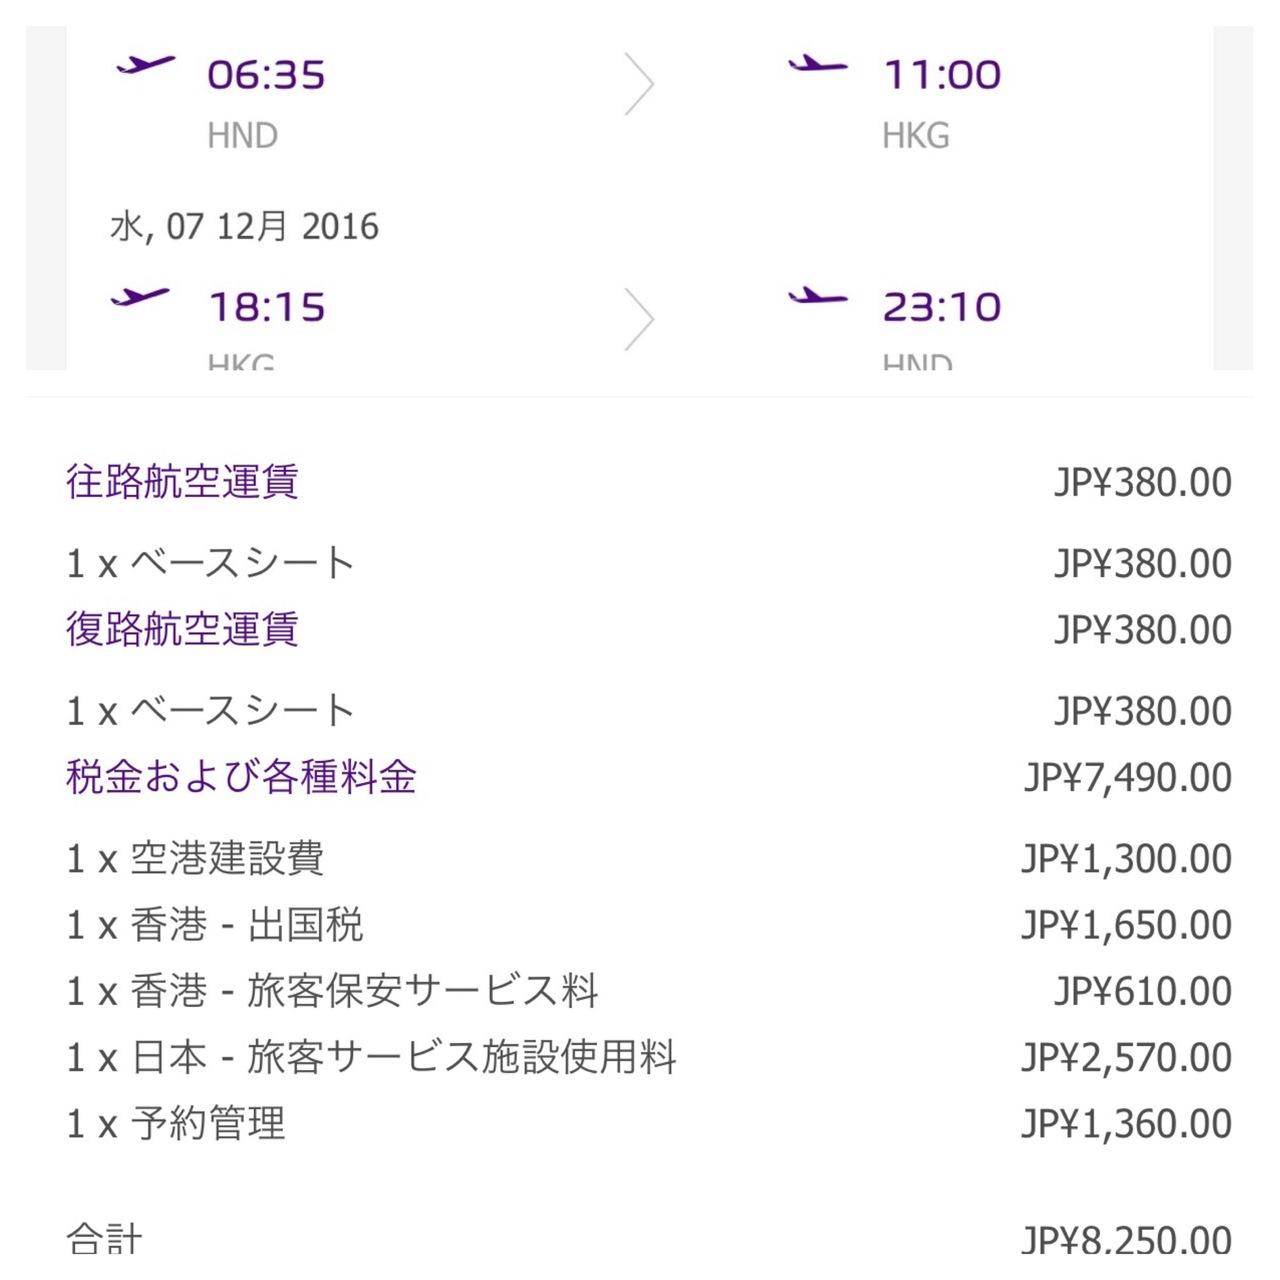Click the 合計 total label
1280x1280 pixels.
[x=104, y=1241]
